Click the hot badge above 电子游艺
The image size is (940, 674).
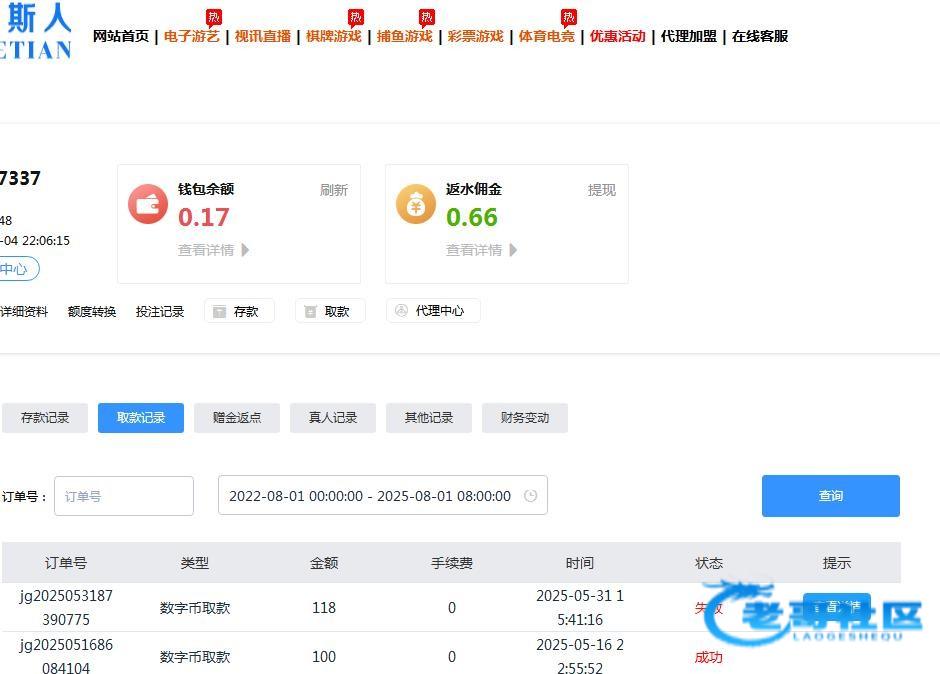pos(214,17)
